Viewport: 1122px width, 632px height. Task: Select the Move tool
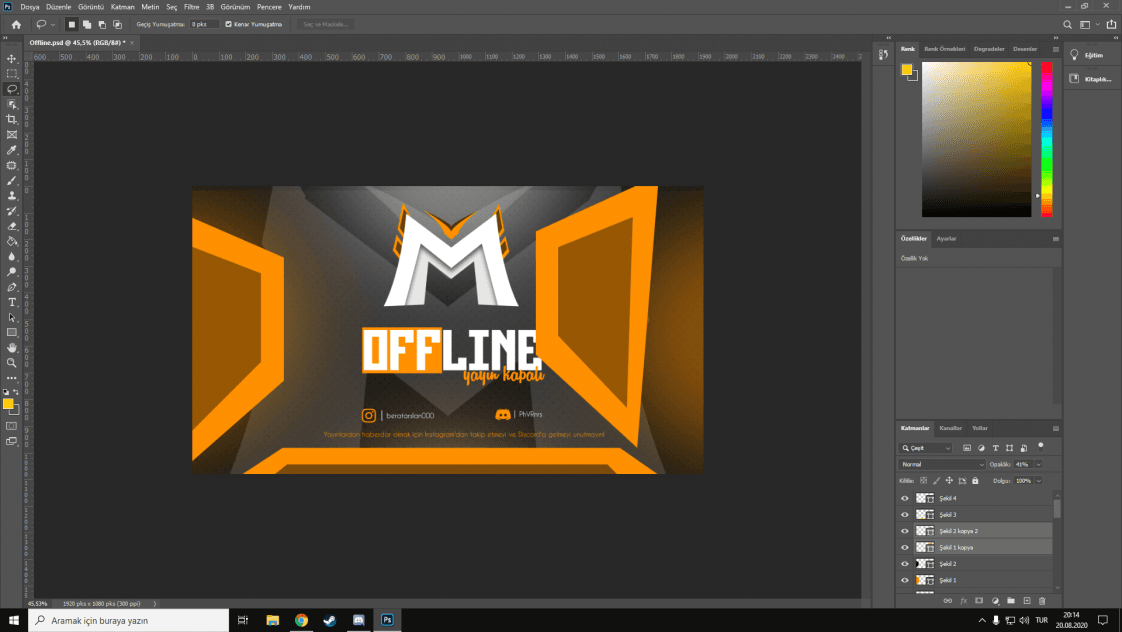11,59
